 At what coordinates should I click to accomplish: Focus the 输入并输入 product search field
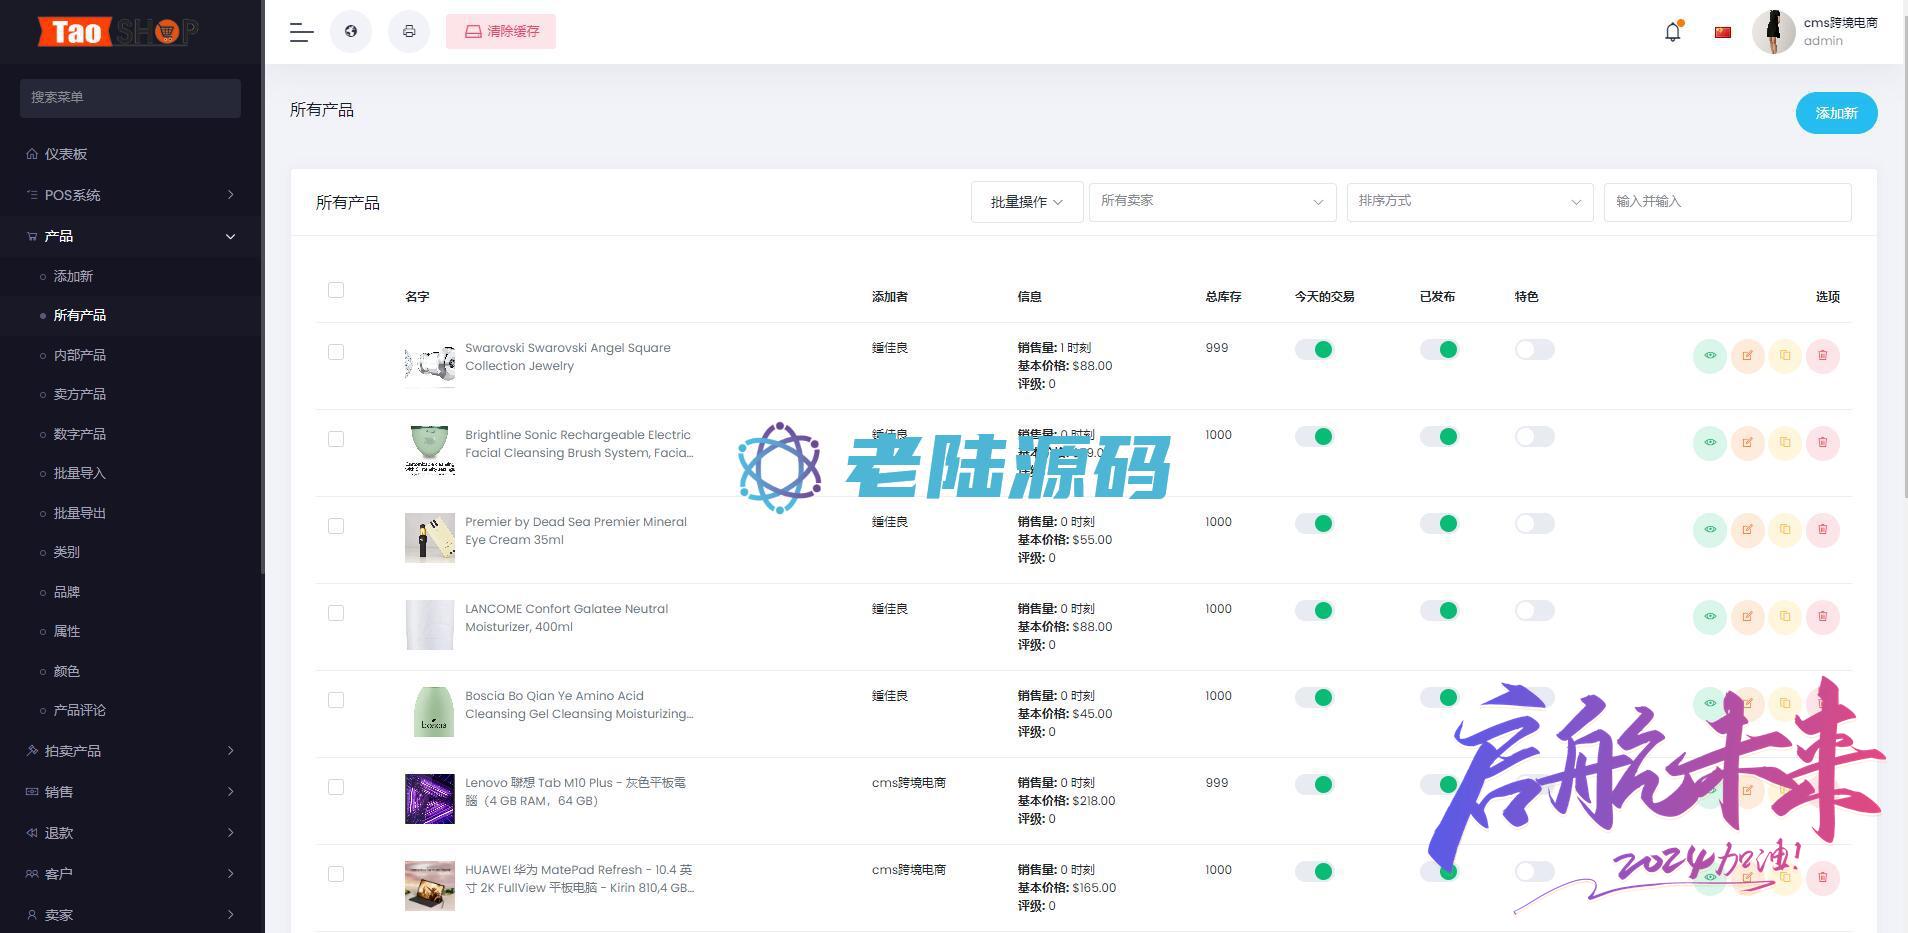point(1727,202)
